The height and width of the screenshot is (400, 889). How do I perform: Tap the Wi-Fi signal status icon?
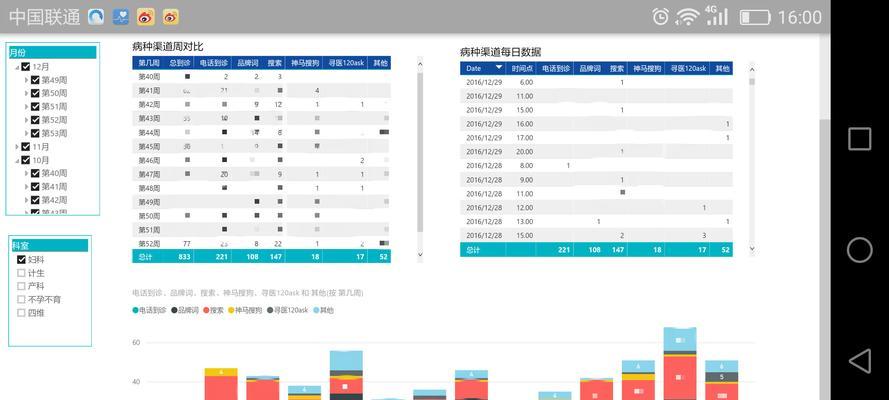pyautogui.click(x=687, y=17)
